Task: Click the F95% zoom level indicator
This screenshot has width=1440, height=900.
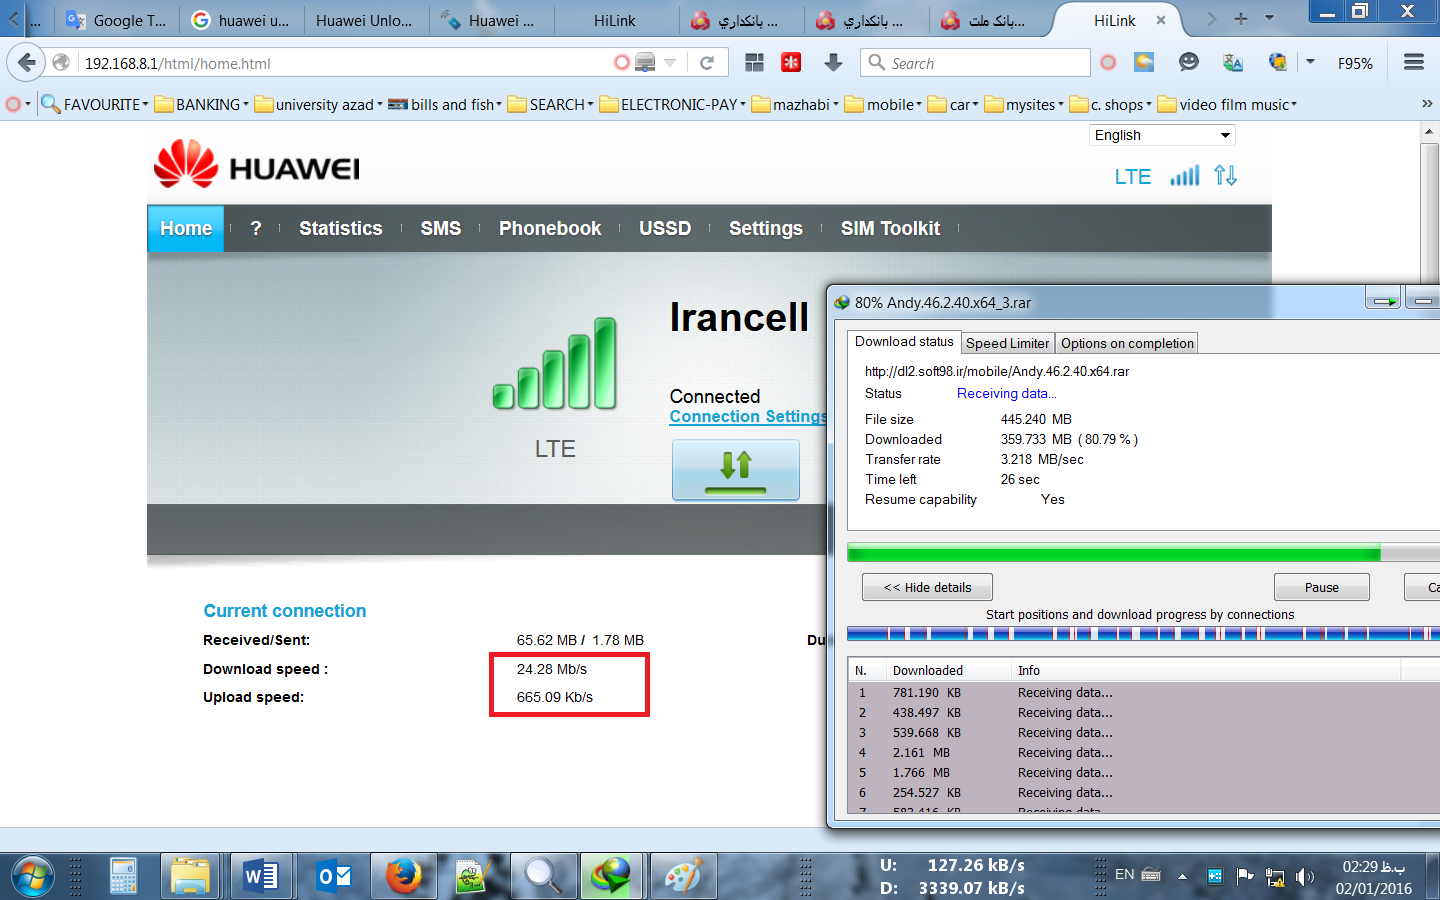Action: tap(1355, 63)
